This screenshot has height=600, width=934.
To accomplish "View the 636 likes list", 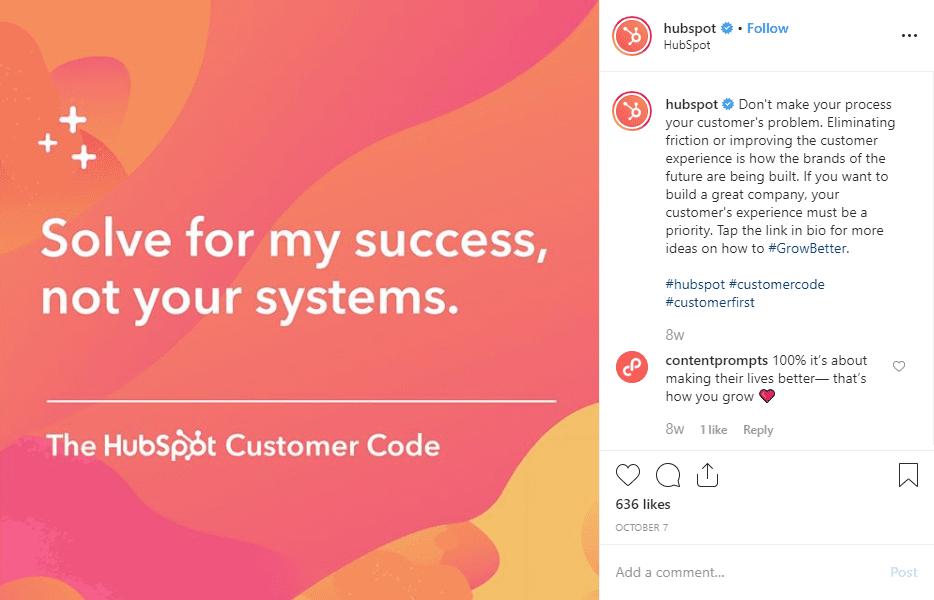I will click(643, 505).
